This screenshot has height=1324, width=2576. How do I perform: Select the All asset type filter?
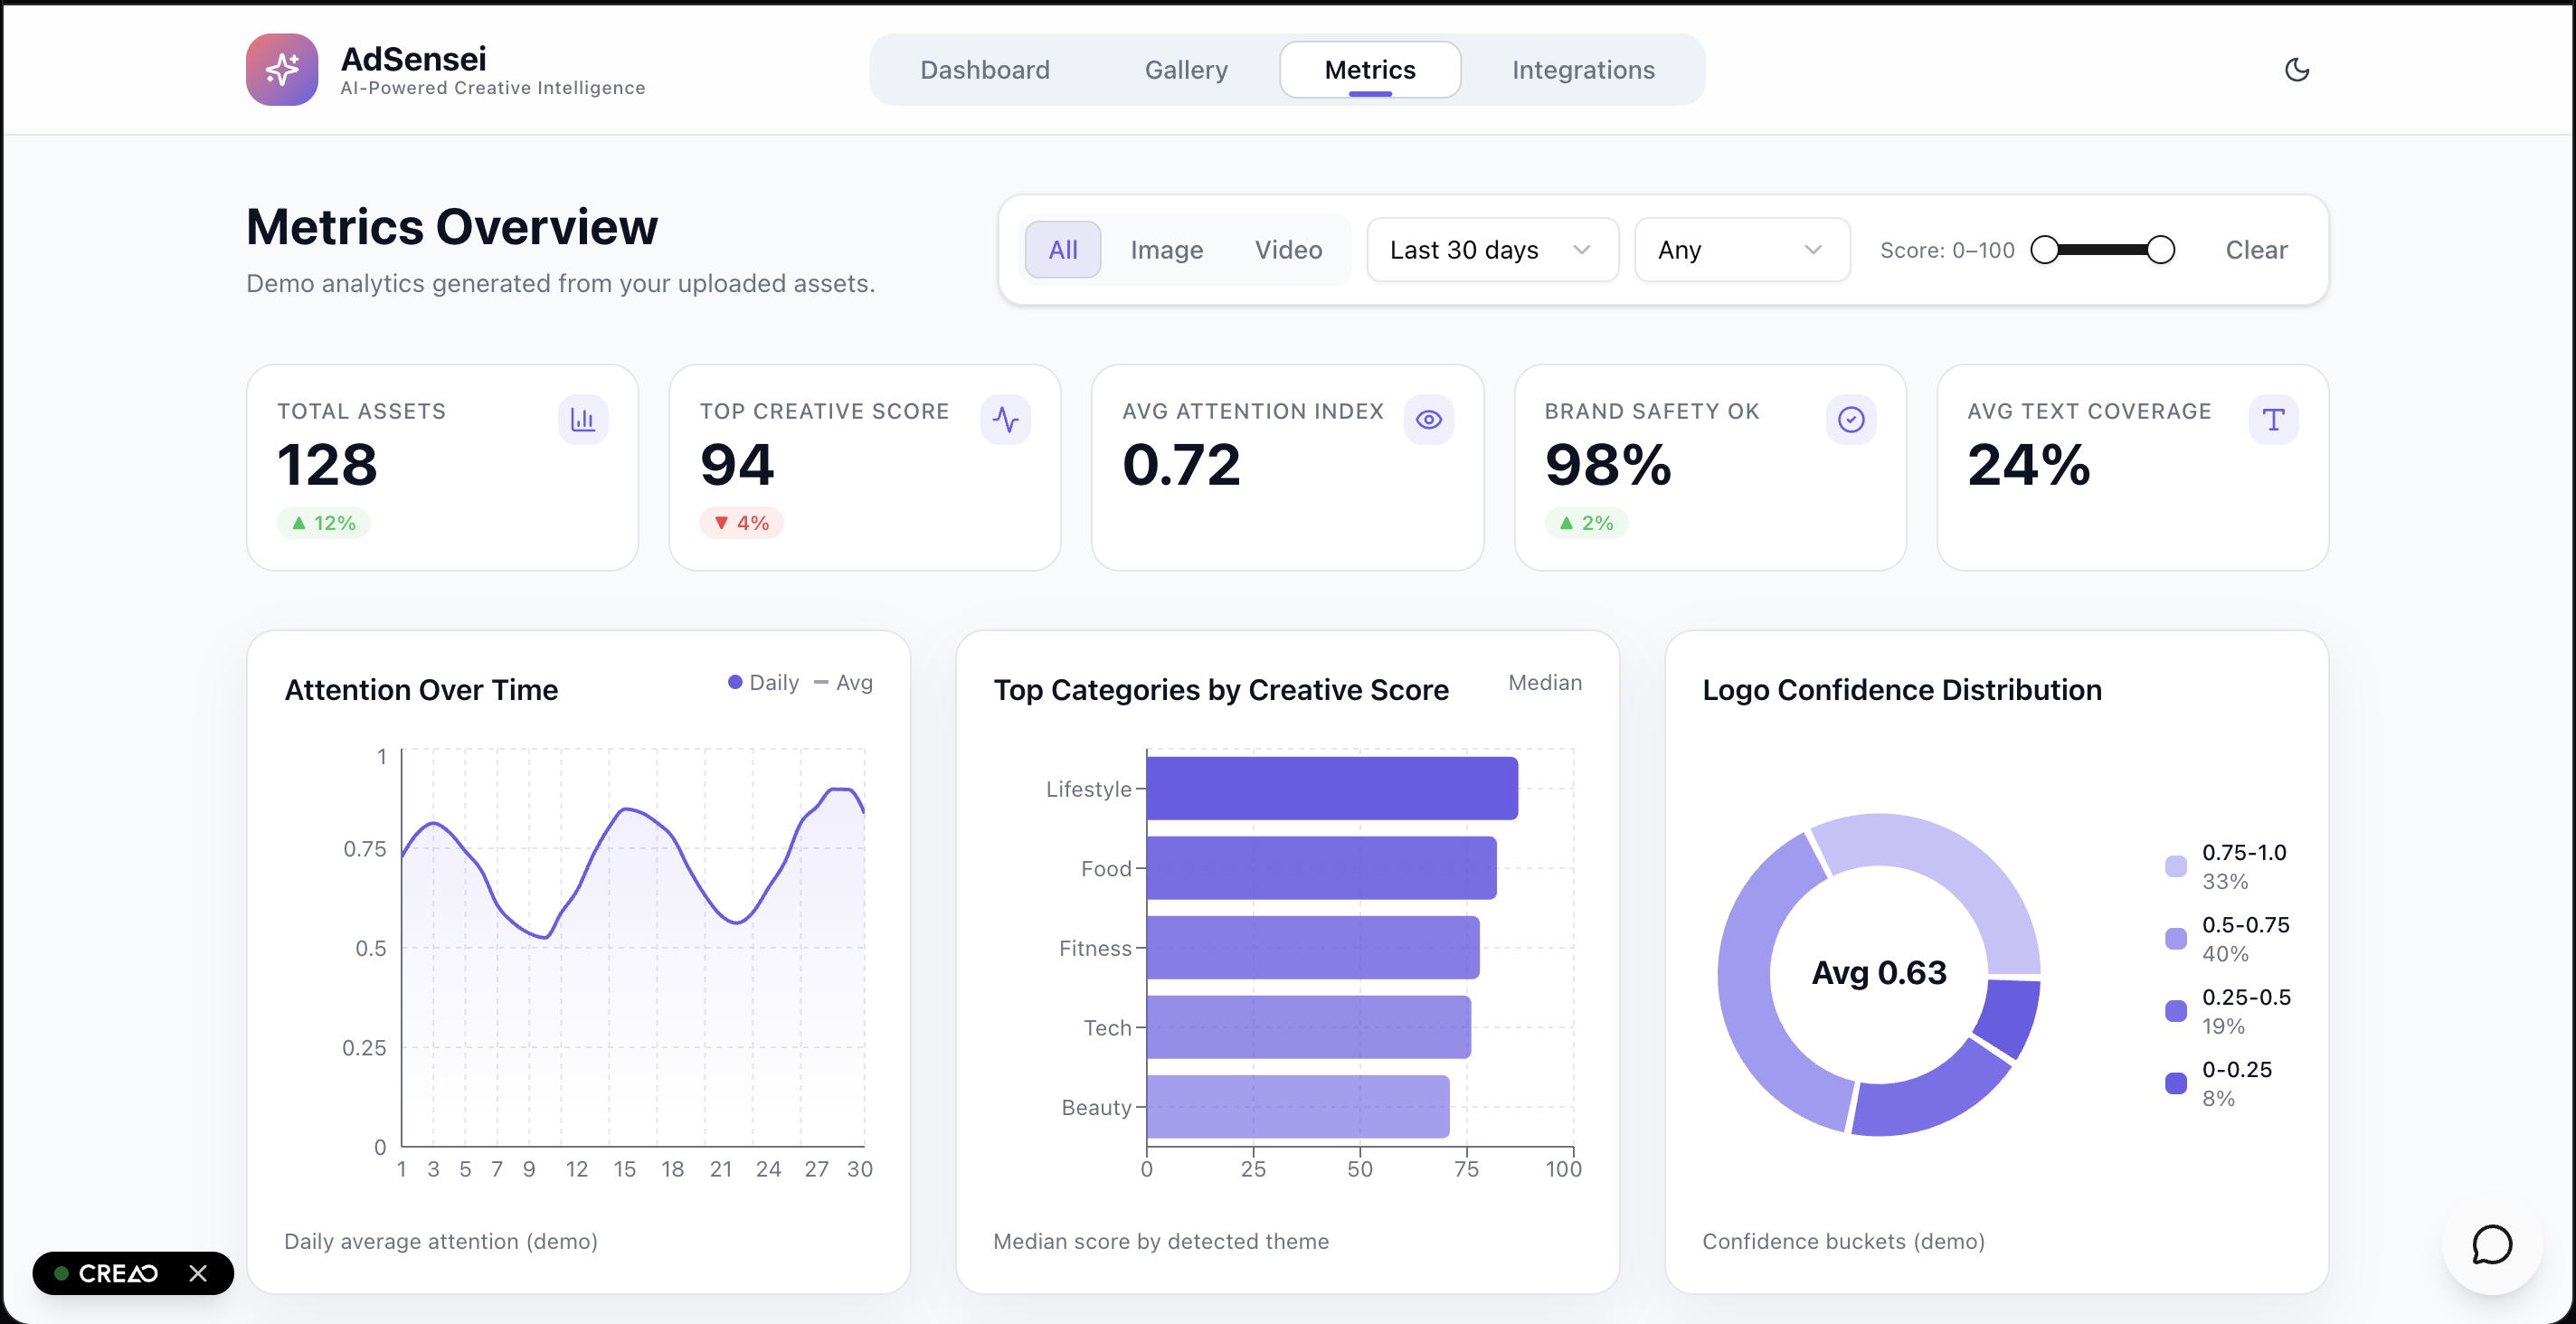point(1062,250)
